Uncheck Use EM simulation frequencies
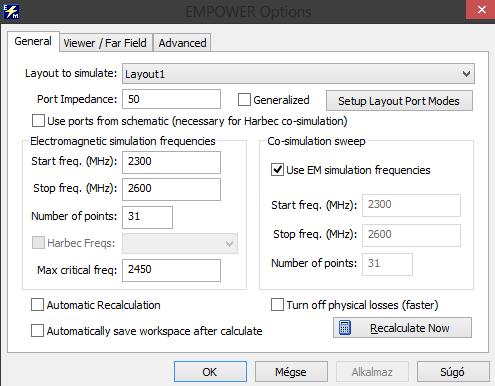Image resolution: width=495 pixels, height=386 pixels. [x=277, y=170]
